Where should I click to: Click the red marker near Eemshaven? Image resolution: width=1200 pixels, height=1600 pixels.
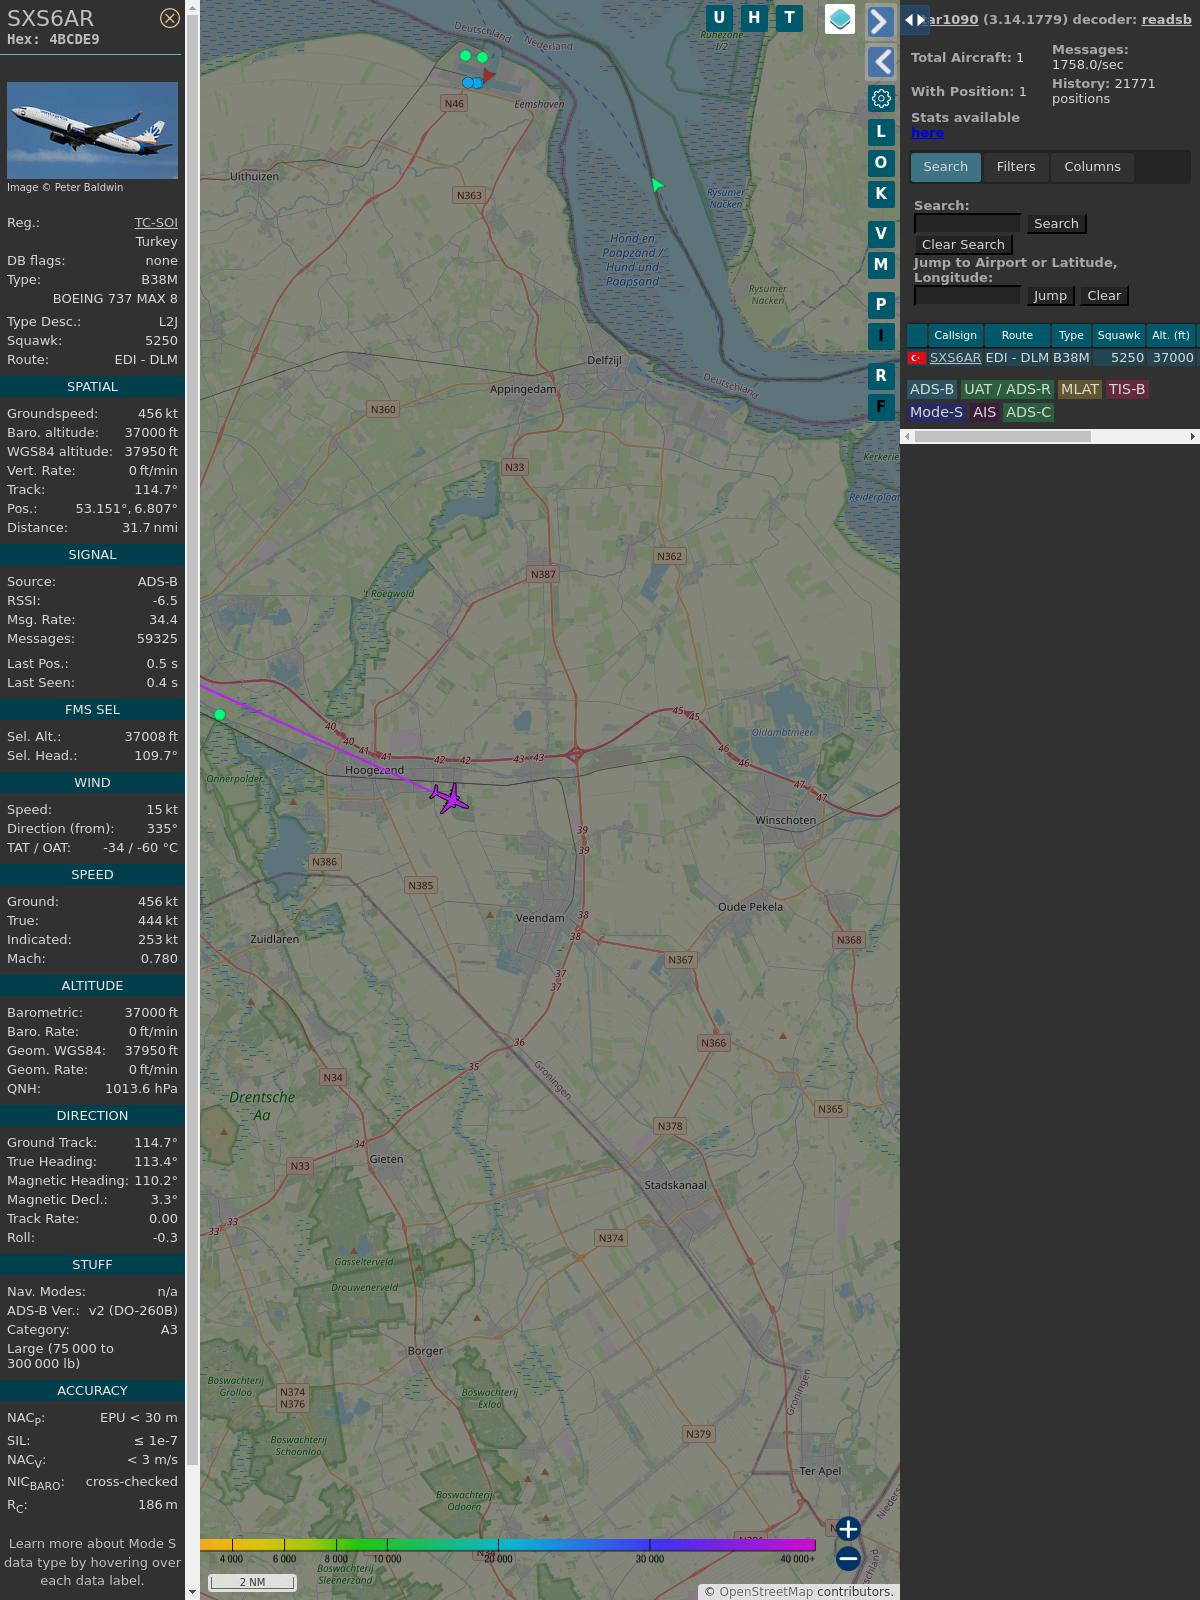(488, 75)
